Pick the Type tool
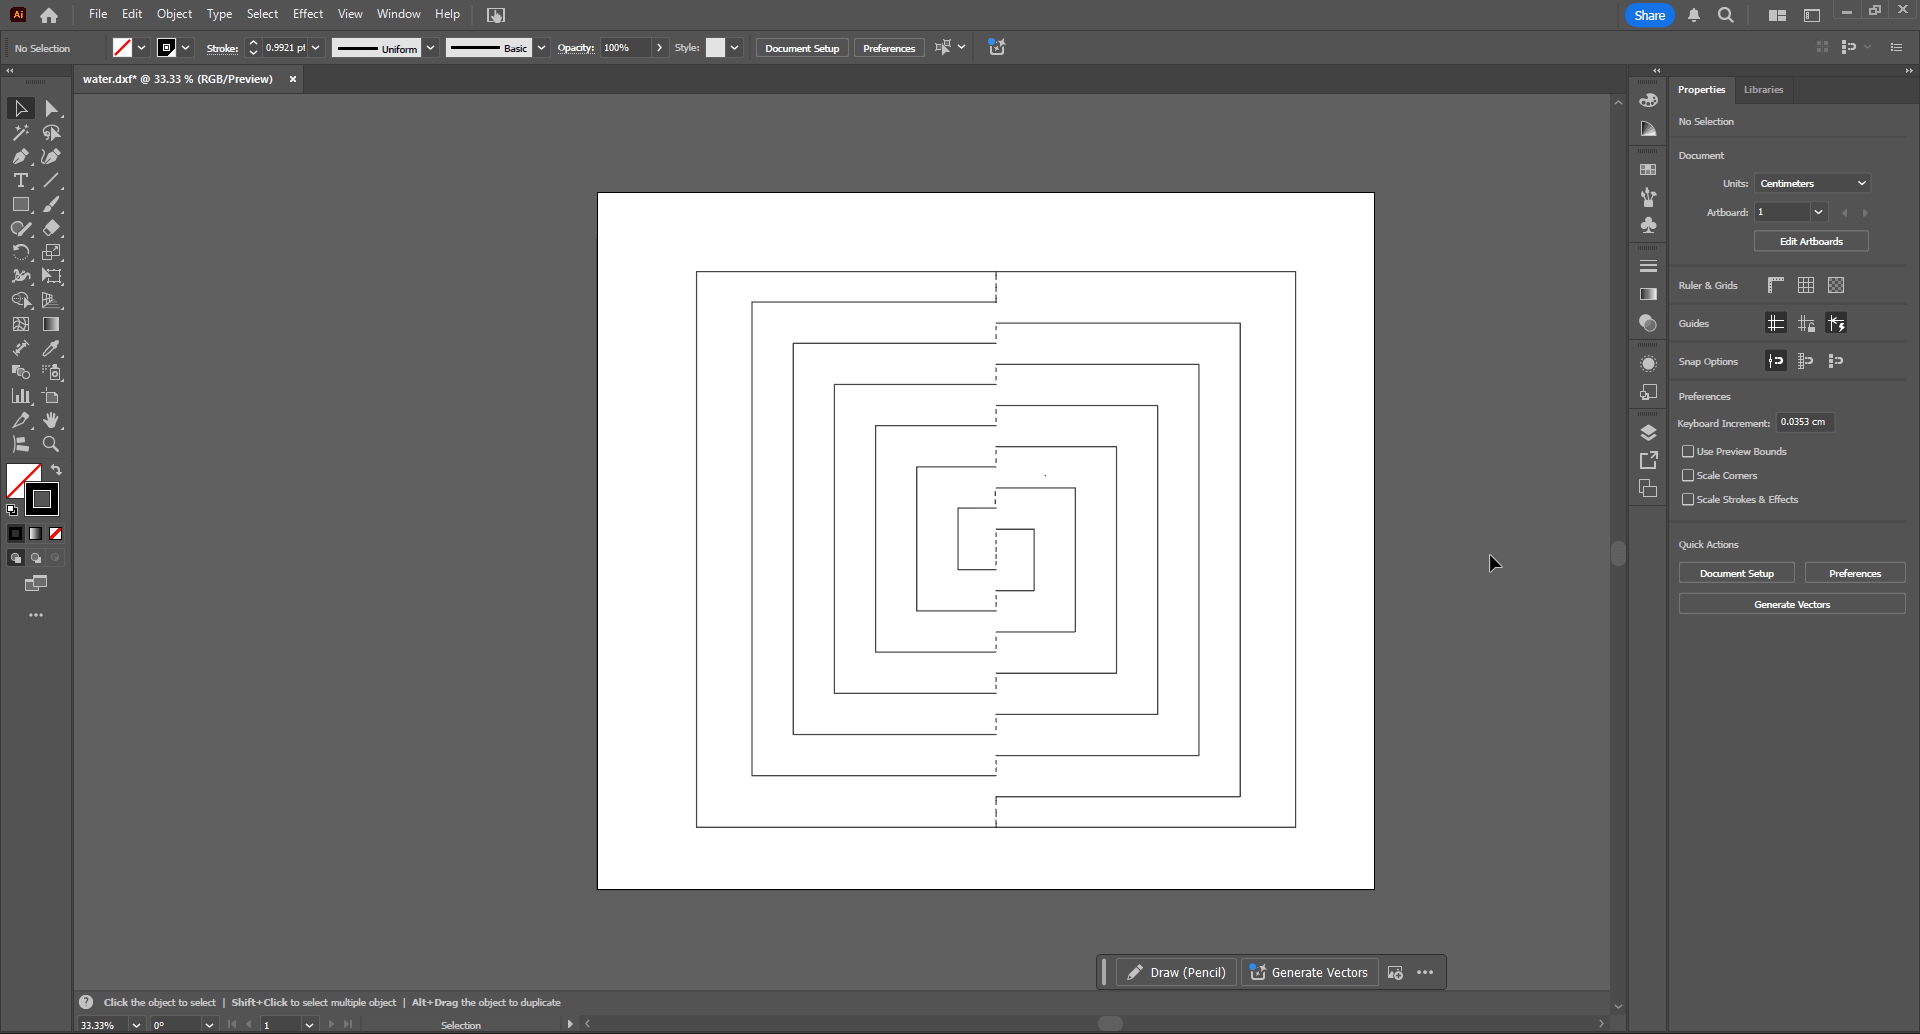This screenshot has height=1034, width=1920. point(21,180)
